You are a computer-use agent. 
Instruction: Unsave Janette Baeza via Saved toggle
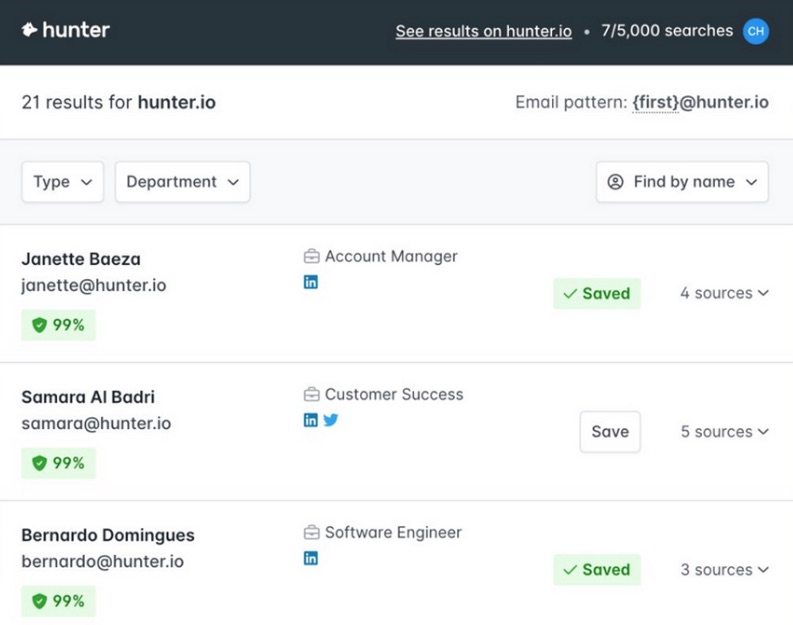(x=597, y=293)
